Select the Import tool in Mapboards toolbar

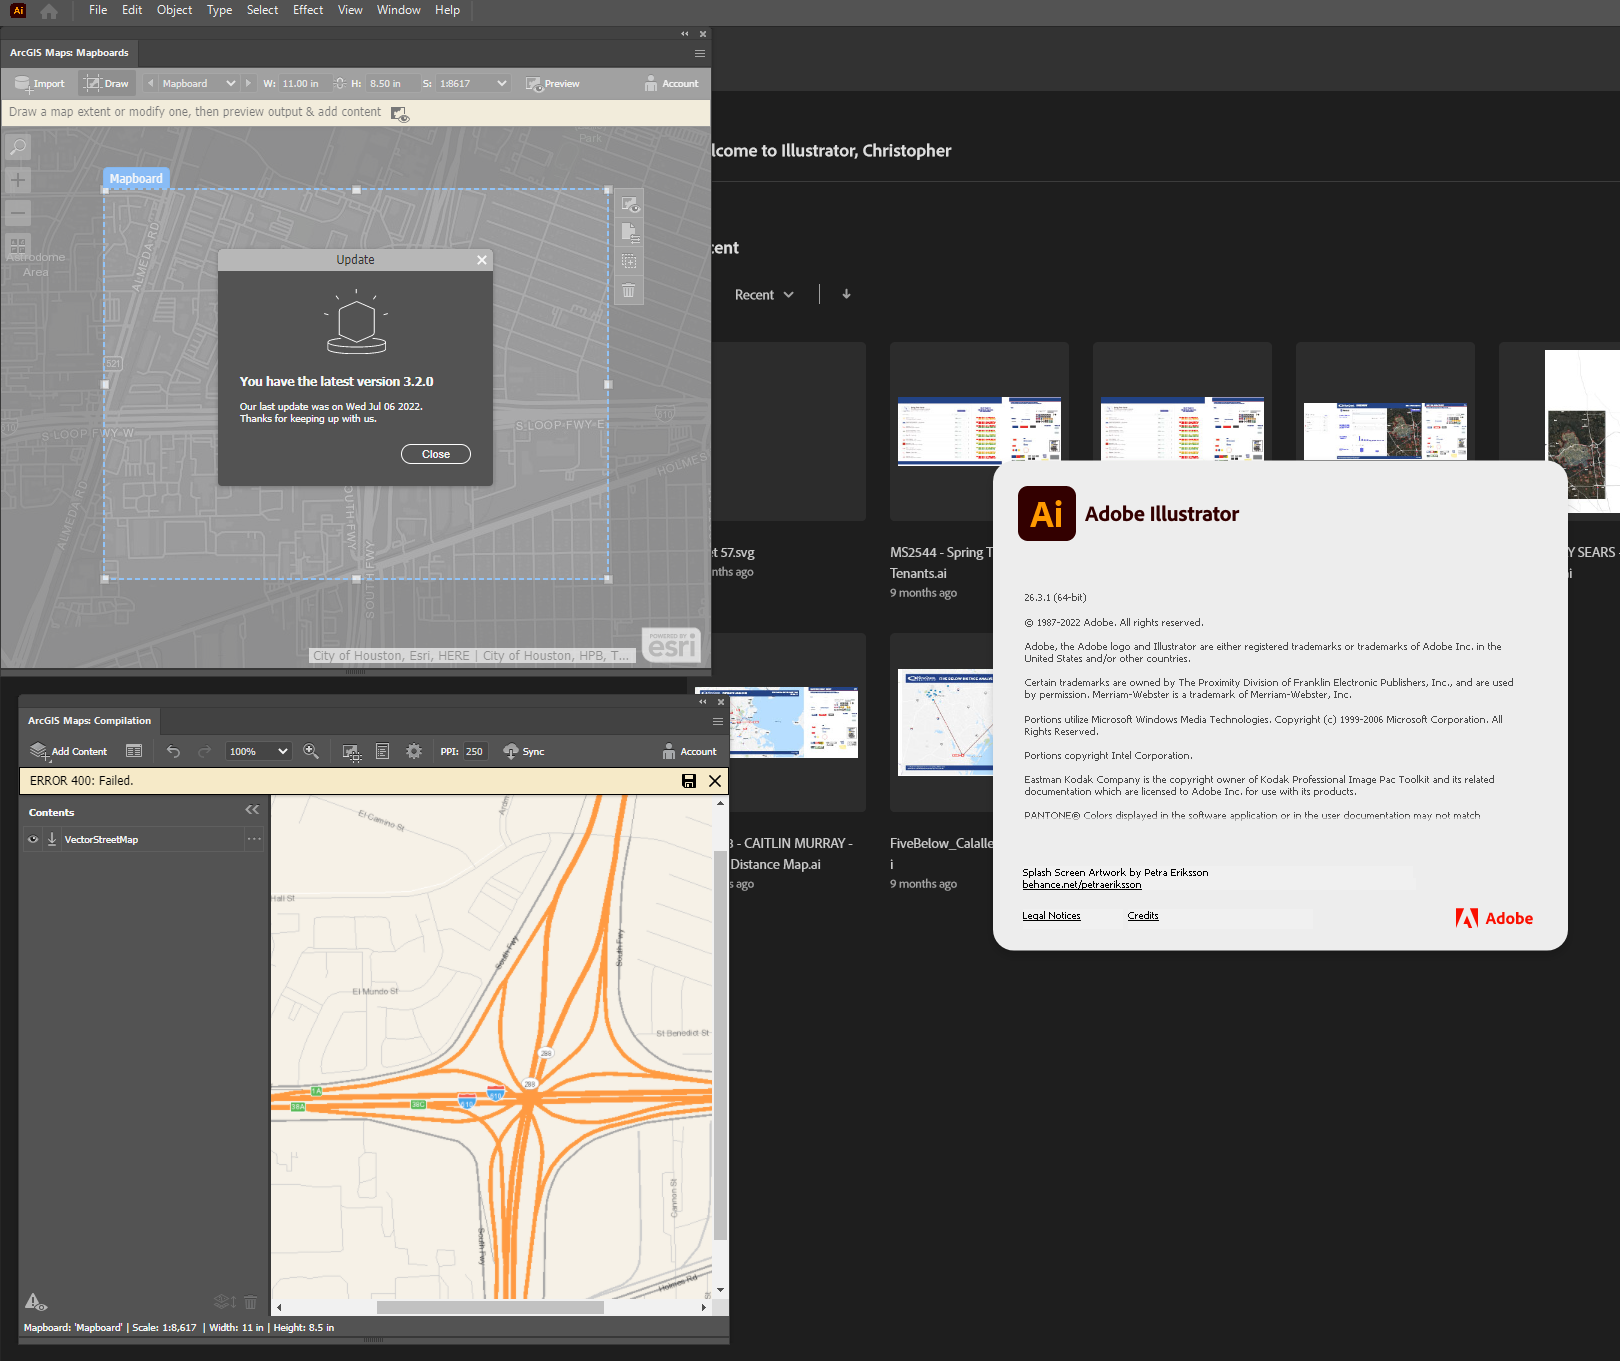click(x=38, y=83)
